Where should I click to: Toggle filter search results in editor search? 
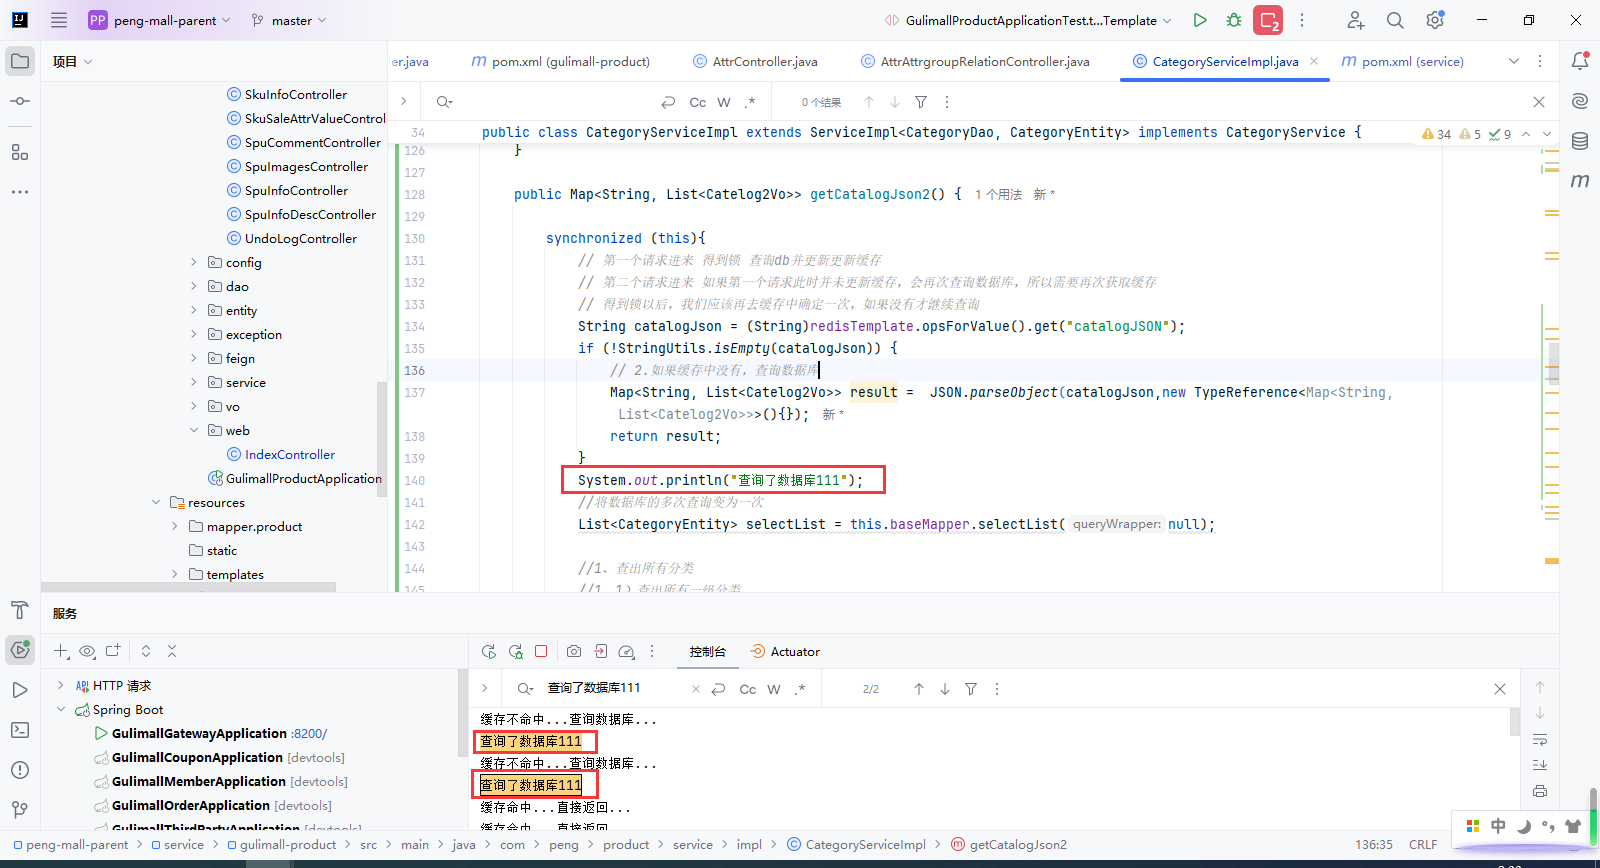click(921, 102)
